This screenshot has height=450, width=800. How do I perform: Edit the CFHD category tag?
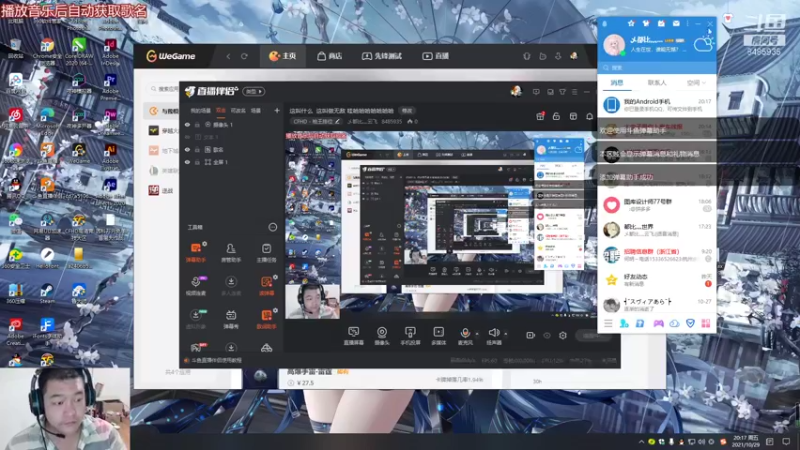tap(316, 121)
